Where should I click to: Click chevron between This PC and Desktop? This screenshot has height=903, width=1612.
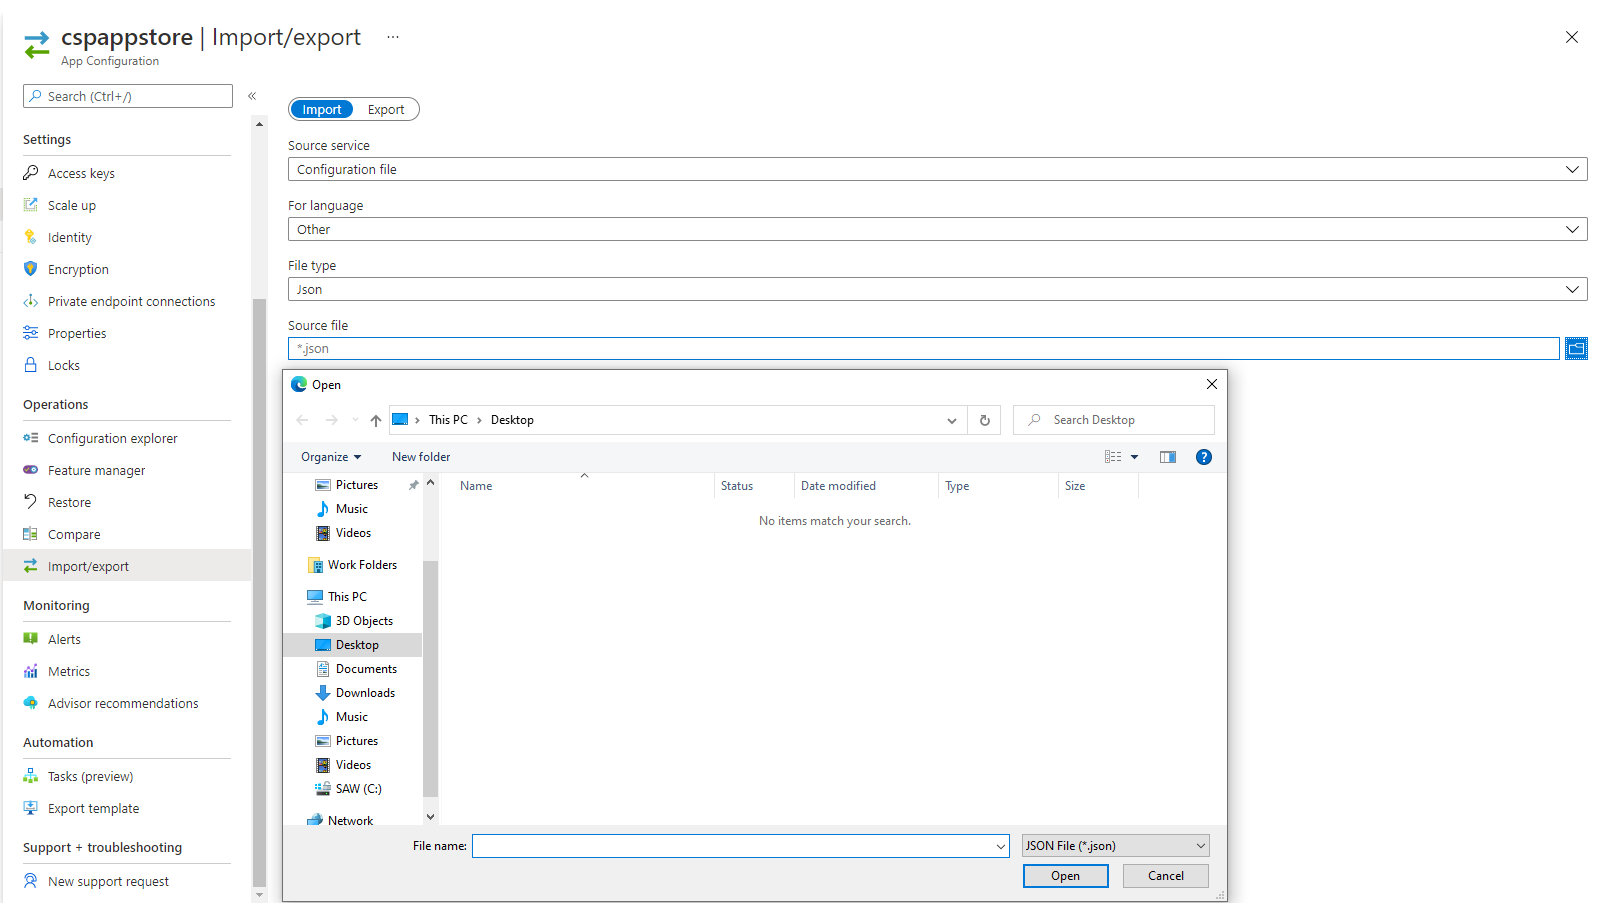pos(479,420)
